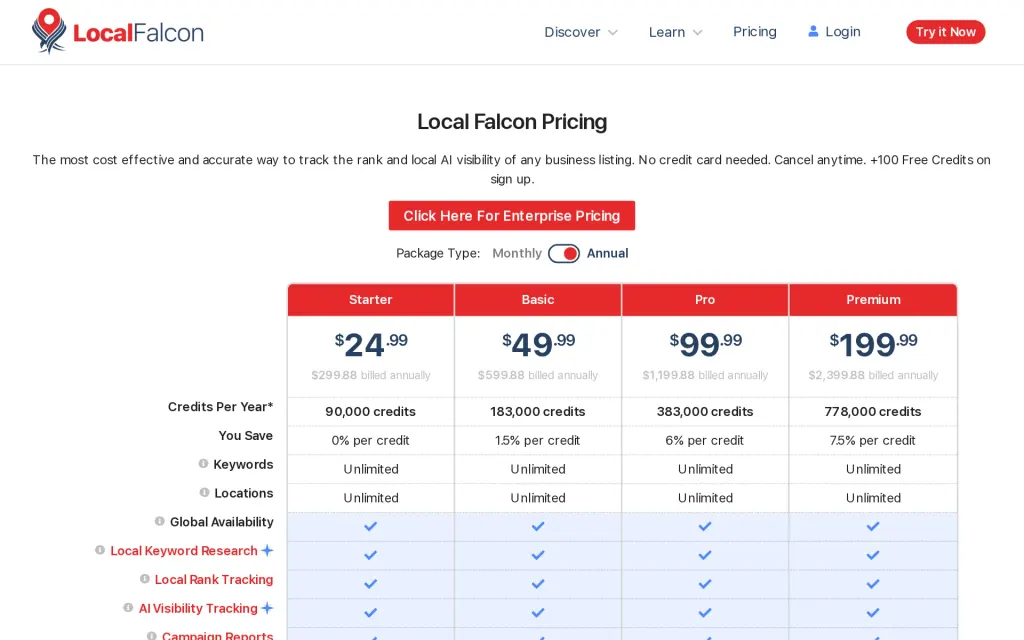Click the Starter AI Visibility Tracking checkmark
The image size is (1024, 640).
tap(370, 613)
